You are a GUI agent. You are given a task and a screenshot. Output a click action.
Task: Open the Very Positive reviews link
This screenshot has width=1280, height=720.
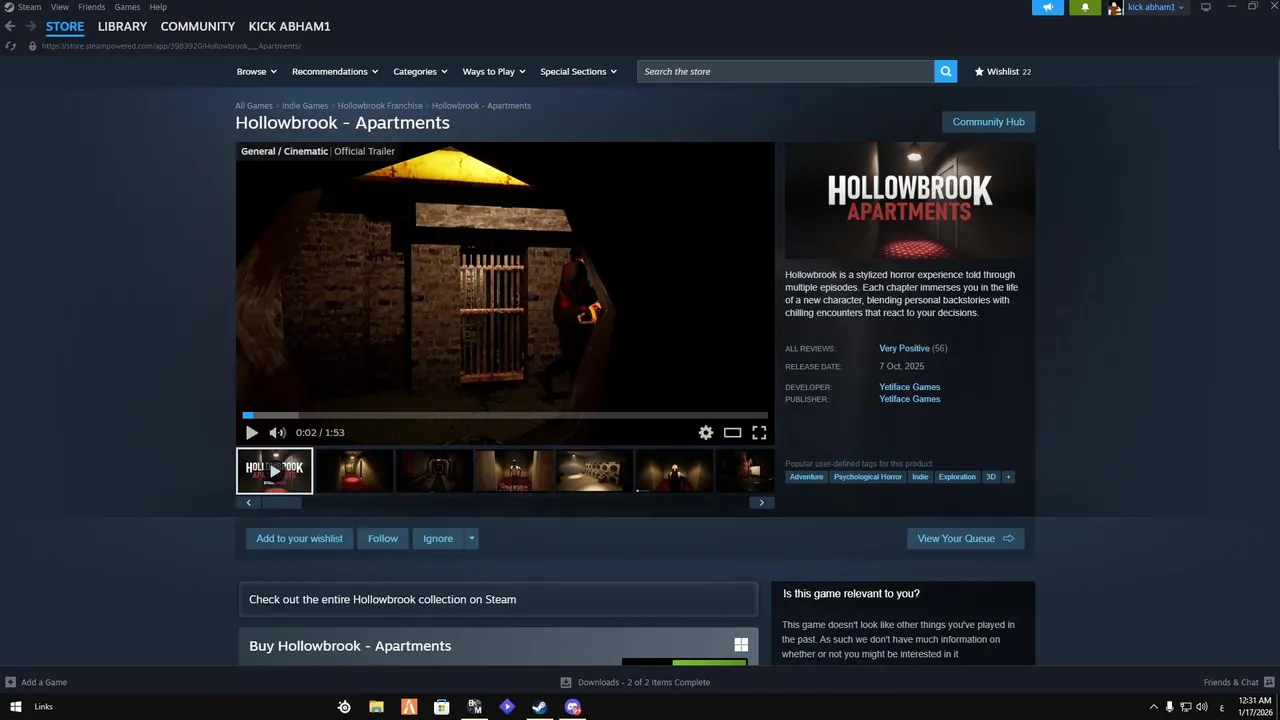904,348
